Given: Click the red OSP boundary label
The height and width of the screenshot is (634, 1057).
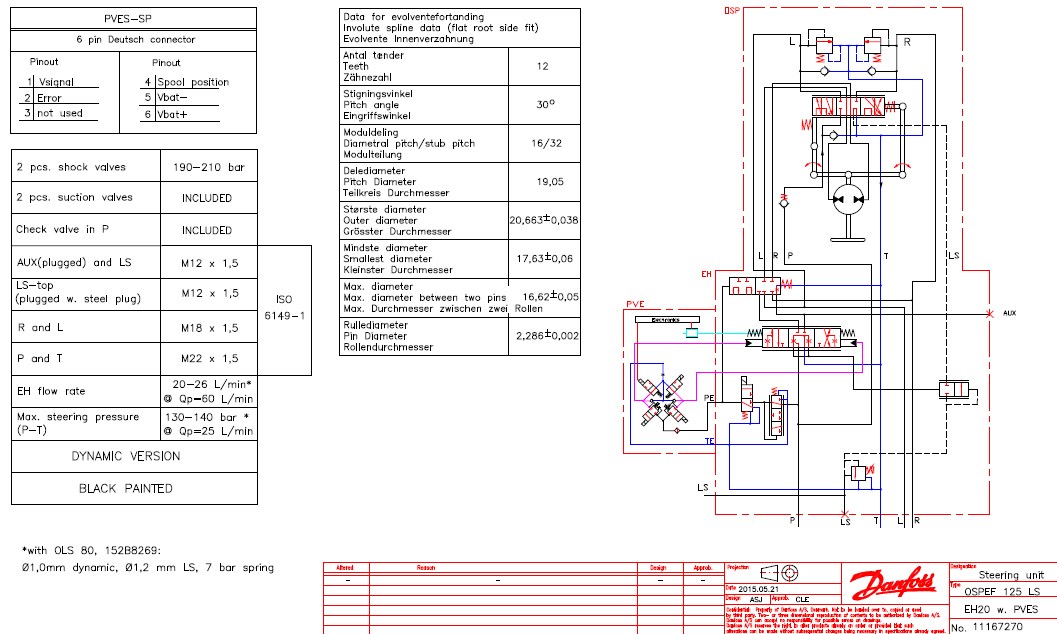Looking at the screenshot, I should [733, 9].
